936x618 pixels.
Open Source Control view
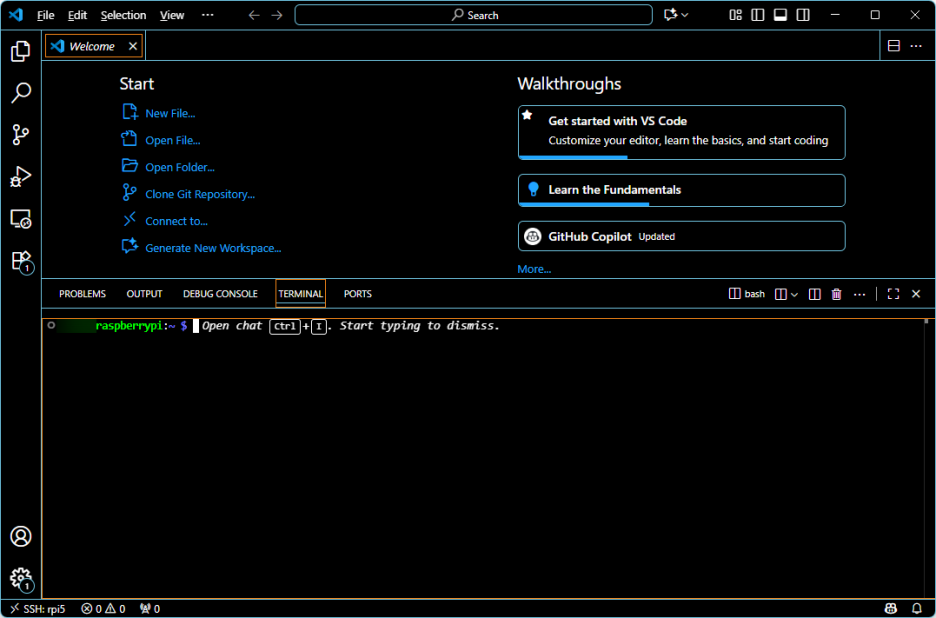(21, 135)
